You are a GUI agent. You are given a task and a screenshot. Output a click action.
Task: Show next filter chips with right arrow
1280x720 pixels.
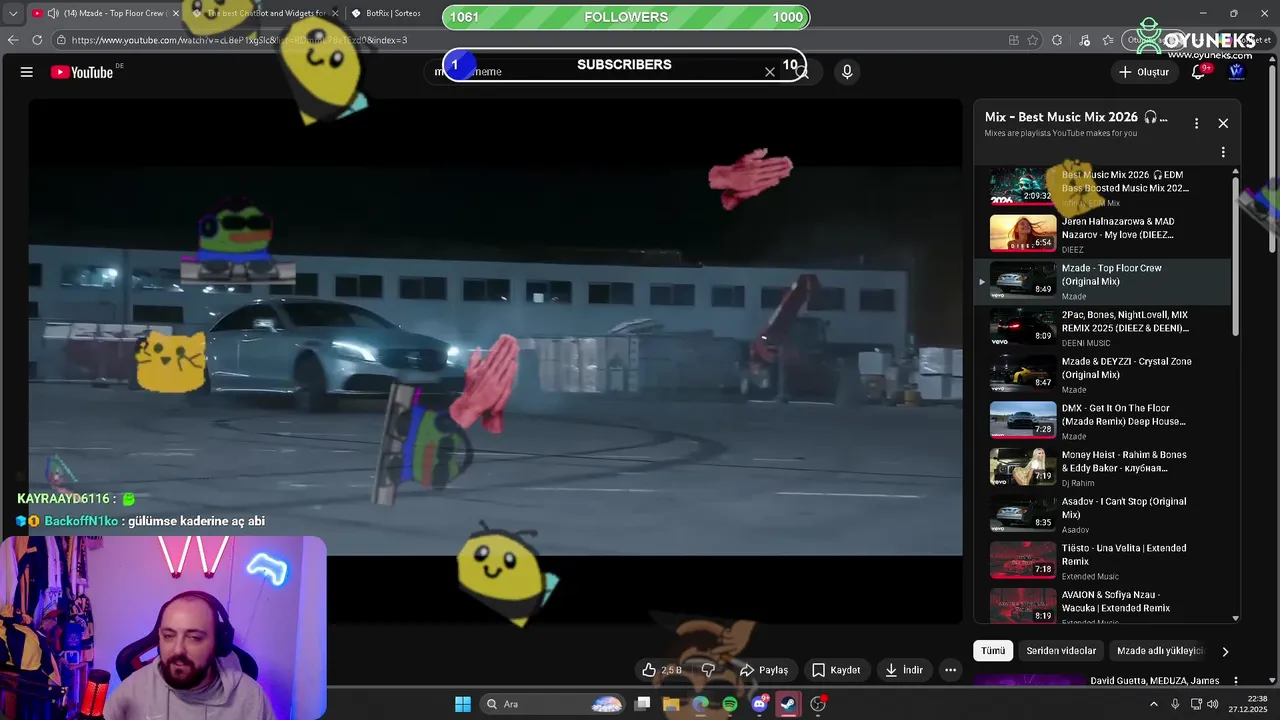(1225, 651)
